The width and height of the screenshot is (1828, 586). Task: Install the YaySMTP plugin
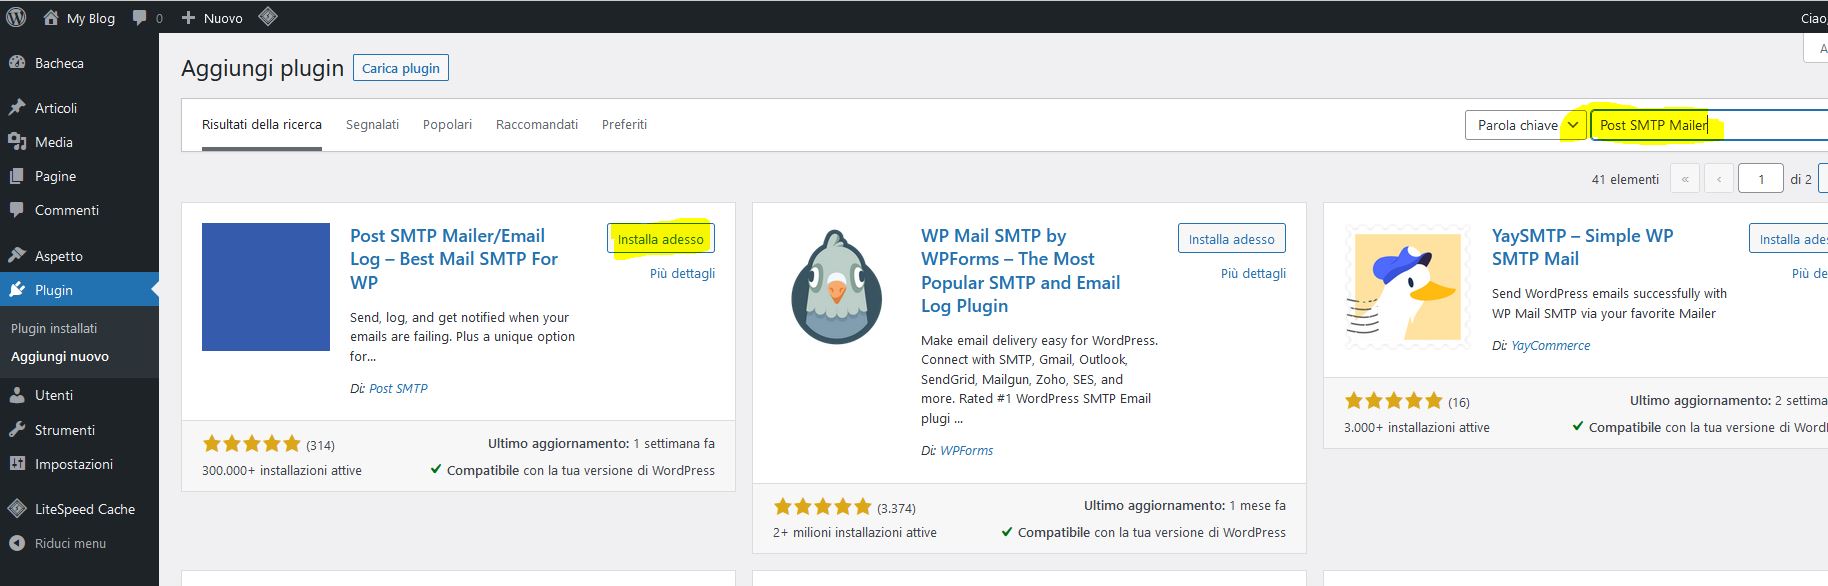(x=1788, y=239)
